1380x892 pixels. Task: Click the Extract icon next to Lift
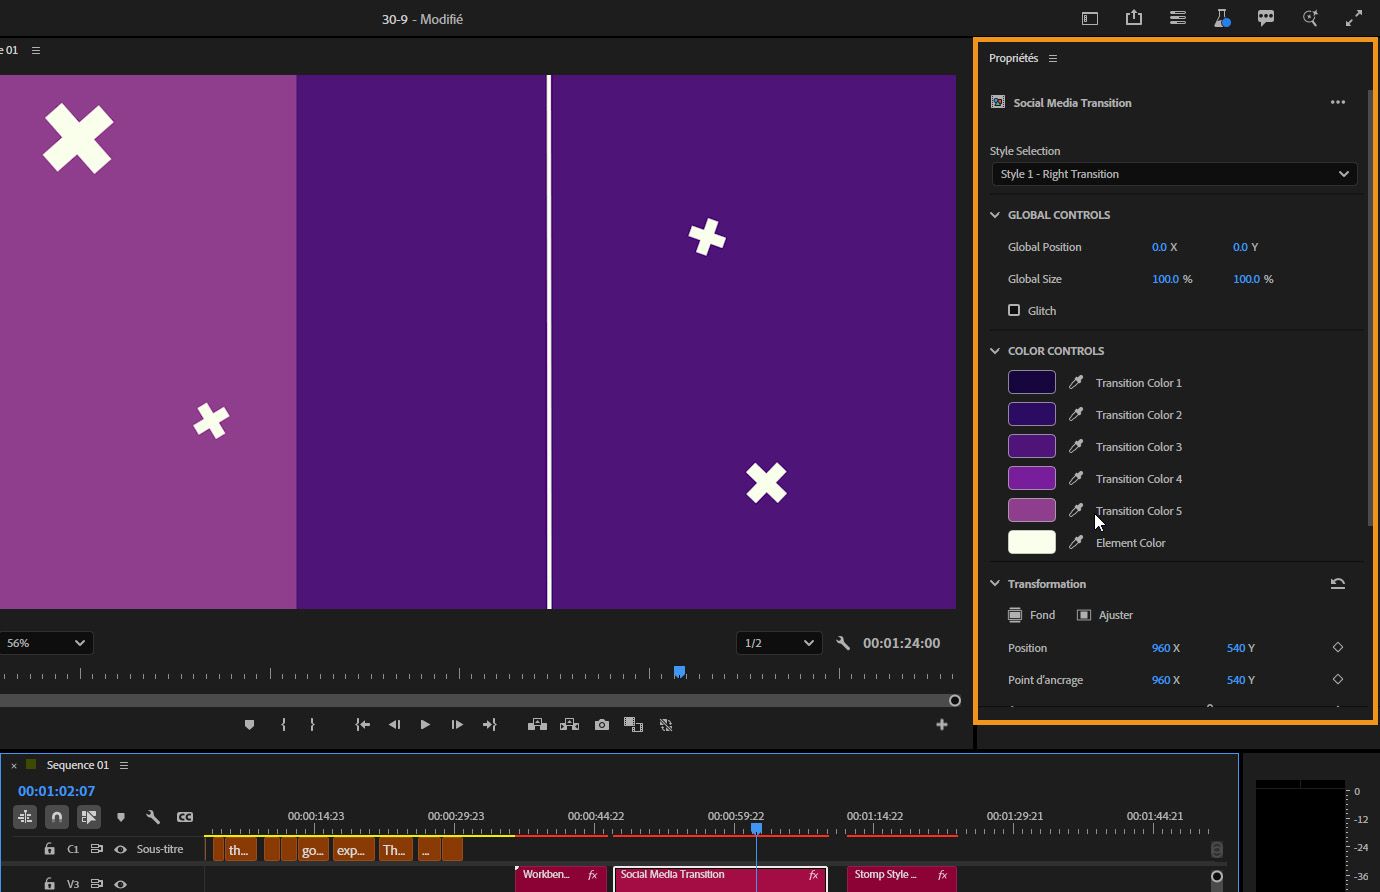click(x=569, y=724)
